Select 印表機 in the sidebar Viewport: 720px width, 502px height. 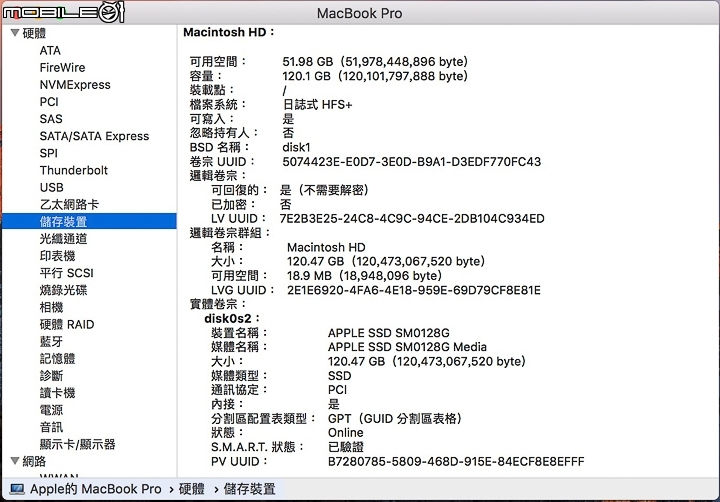pyautogui.click(x=57, y=256)
